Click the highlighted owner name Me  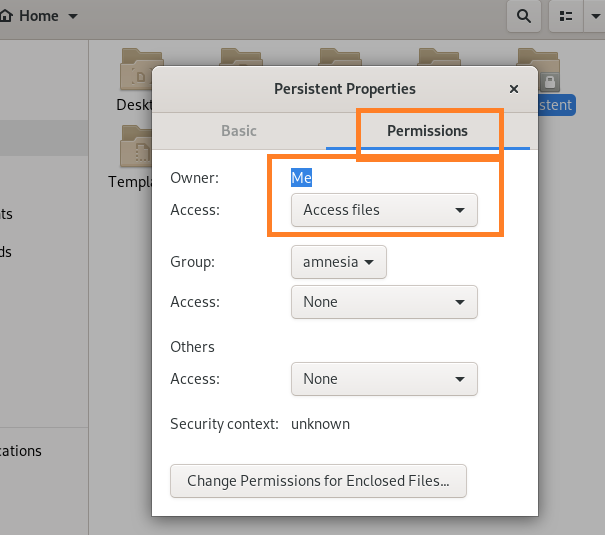click(301, 177)
